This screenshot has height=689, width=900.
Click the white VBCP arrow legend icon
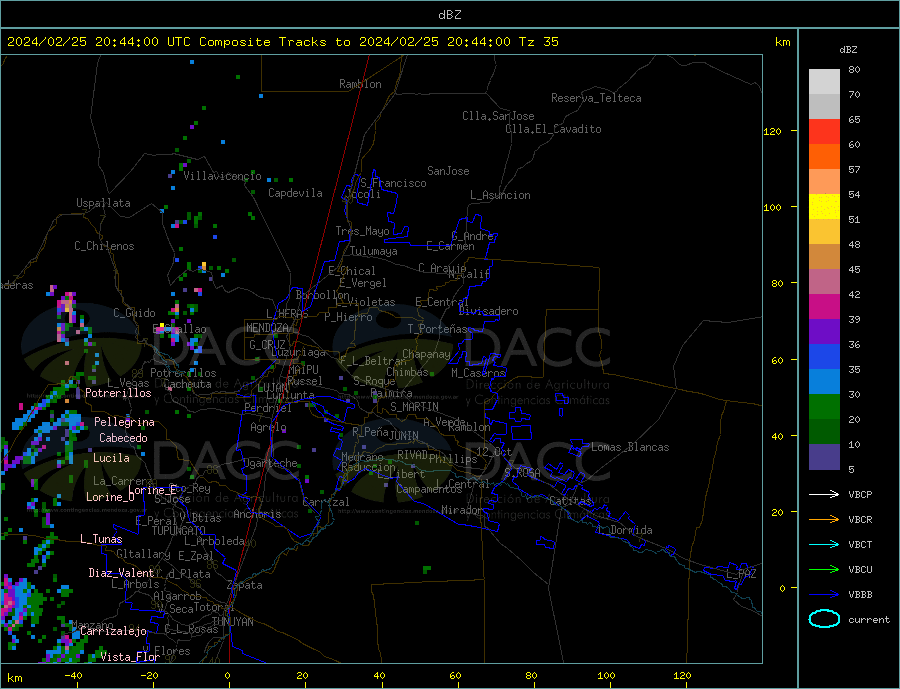[824, 494]
